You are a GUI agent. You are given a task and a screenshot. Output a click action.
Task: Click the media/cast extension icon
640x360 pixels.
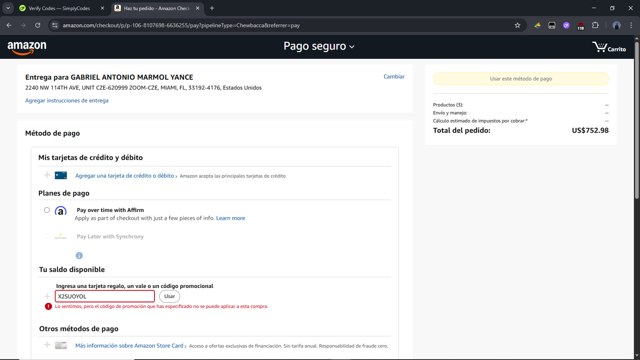click(x=552, y=25)
